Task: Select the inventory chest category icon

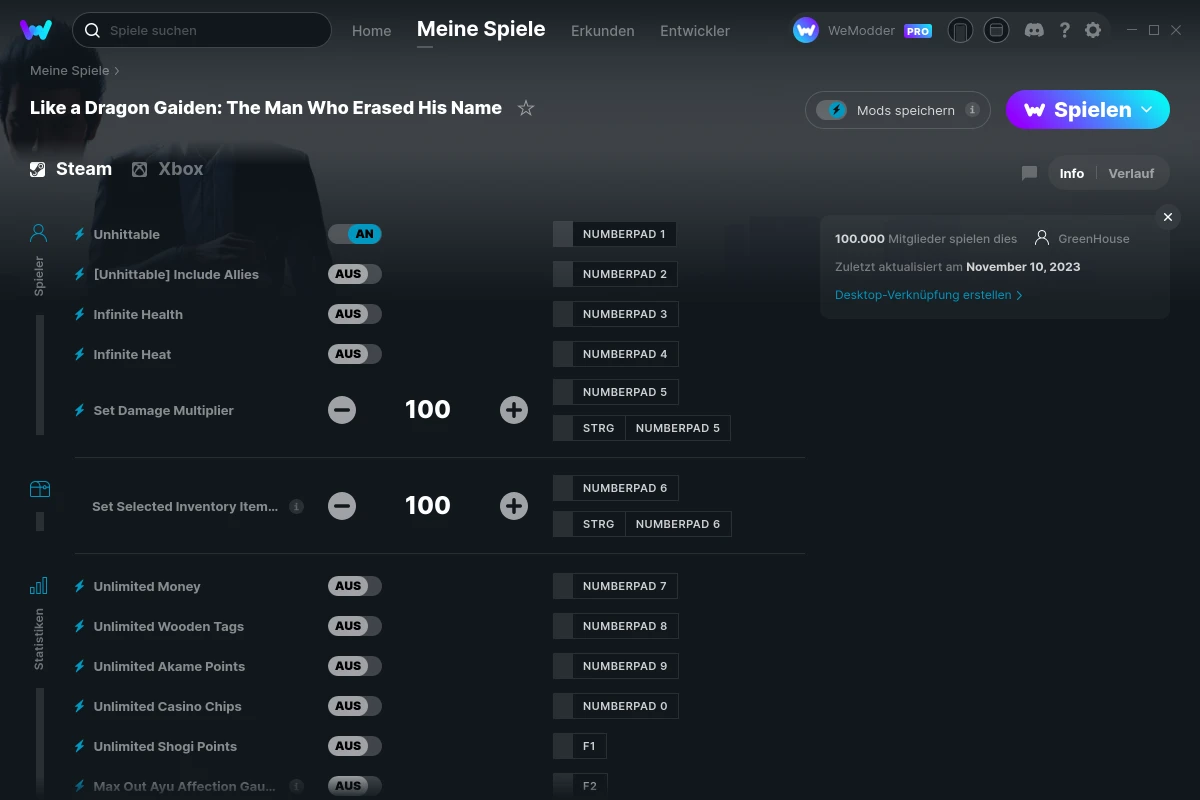Action: (x=39, y=489)
